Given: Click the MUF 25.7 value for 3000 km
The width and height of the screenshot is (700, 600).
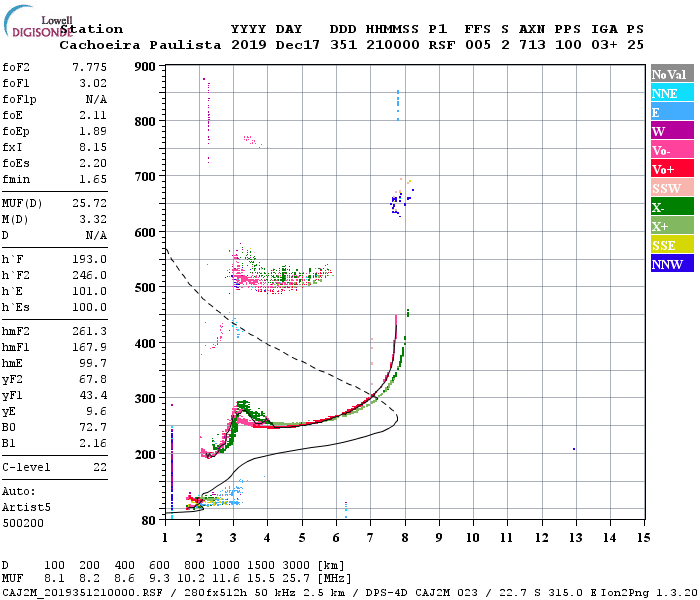Looking at the screenshot, I should pos(296,579).
